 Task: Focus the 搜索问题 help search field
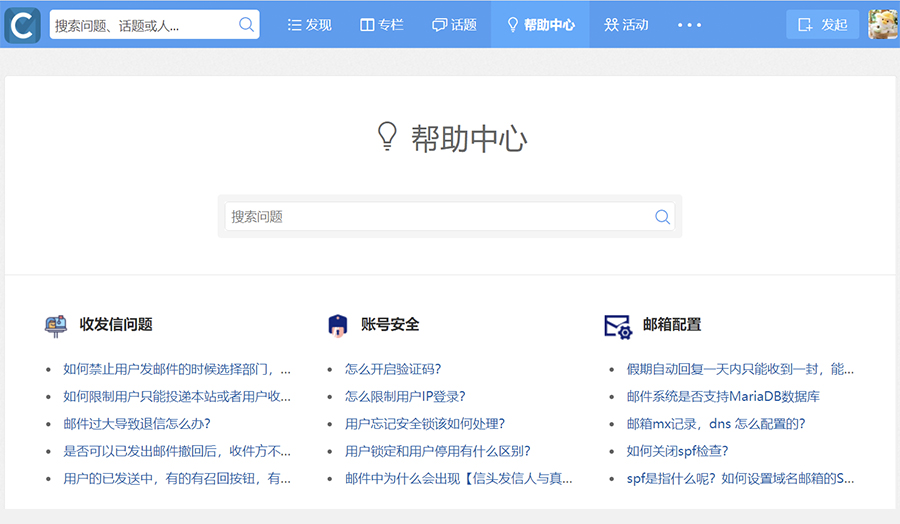440,217
